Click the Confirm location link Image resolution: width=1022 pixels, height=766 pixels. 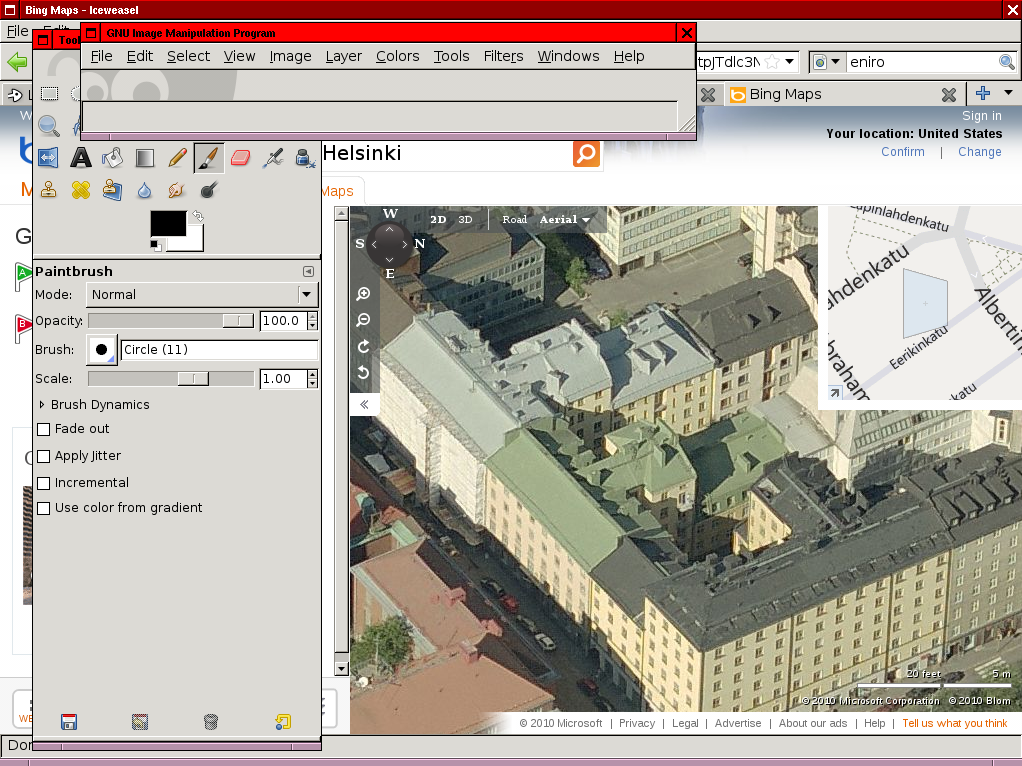[x=903, y=152]
